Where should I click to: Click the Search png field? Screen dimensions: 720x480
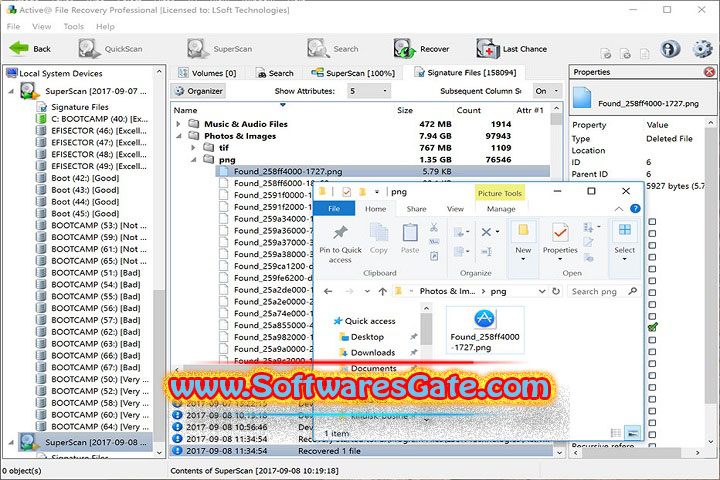[x=603, y=291]
